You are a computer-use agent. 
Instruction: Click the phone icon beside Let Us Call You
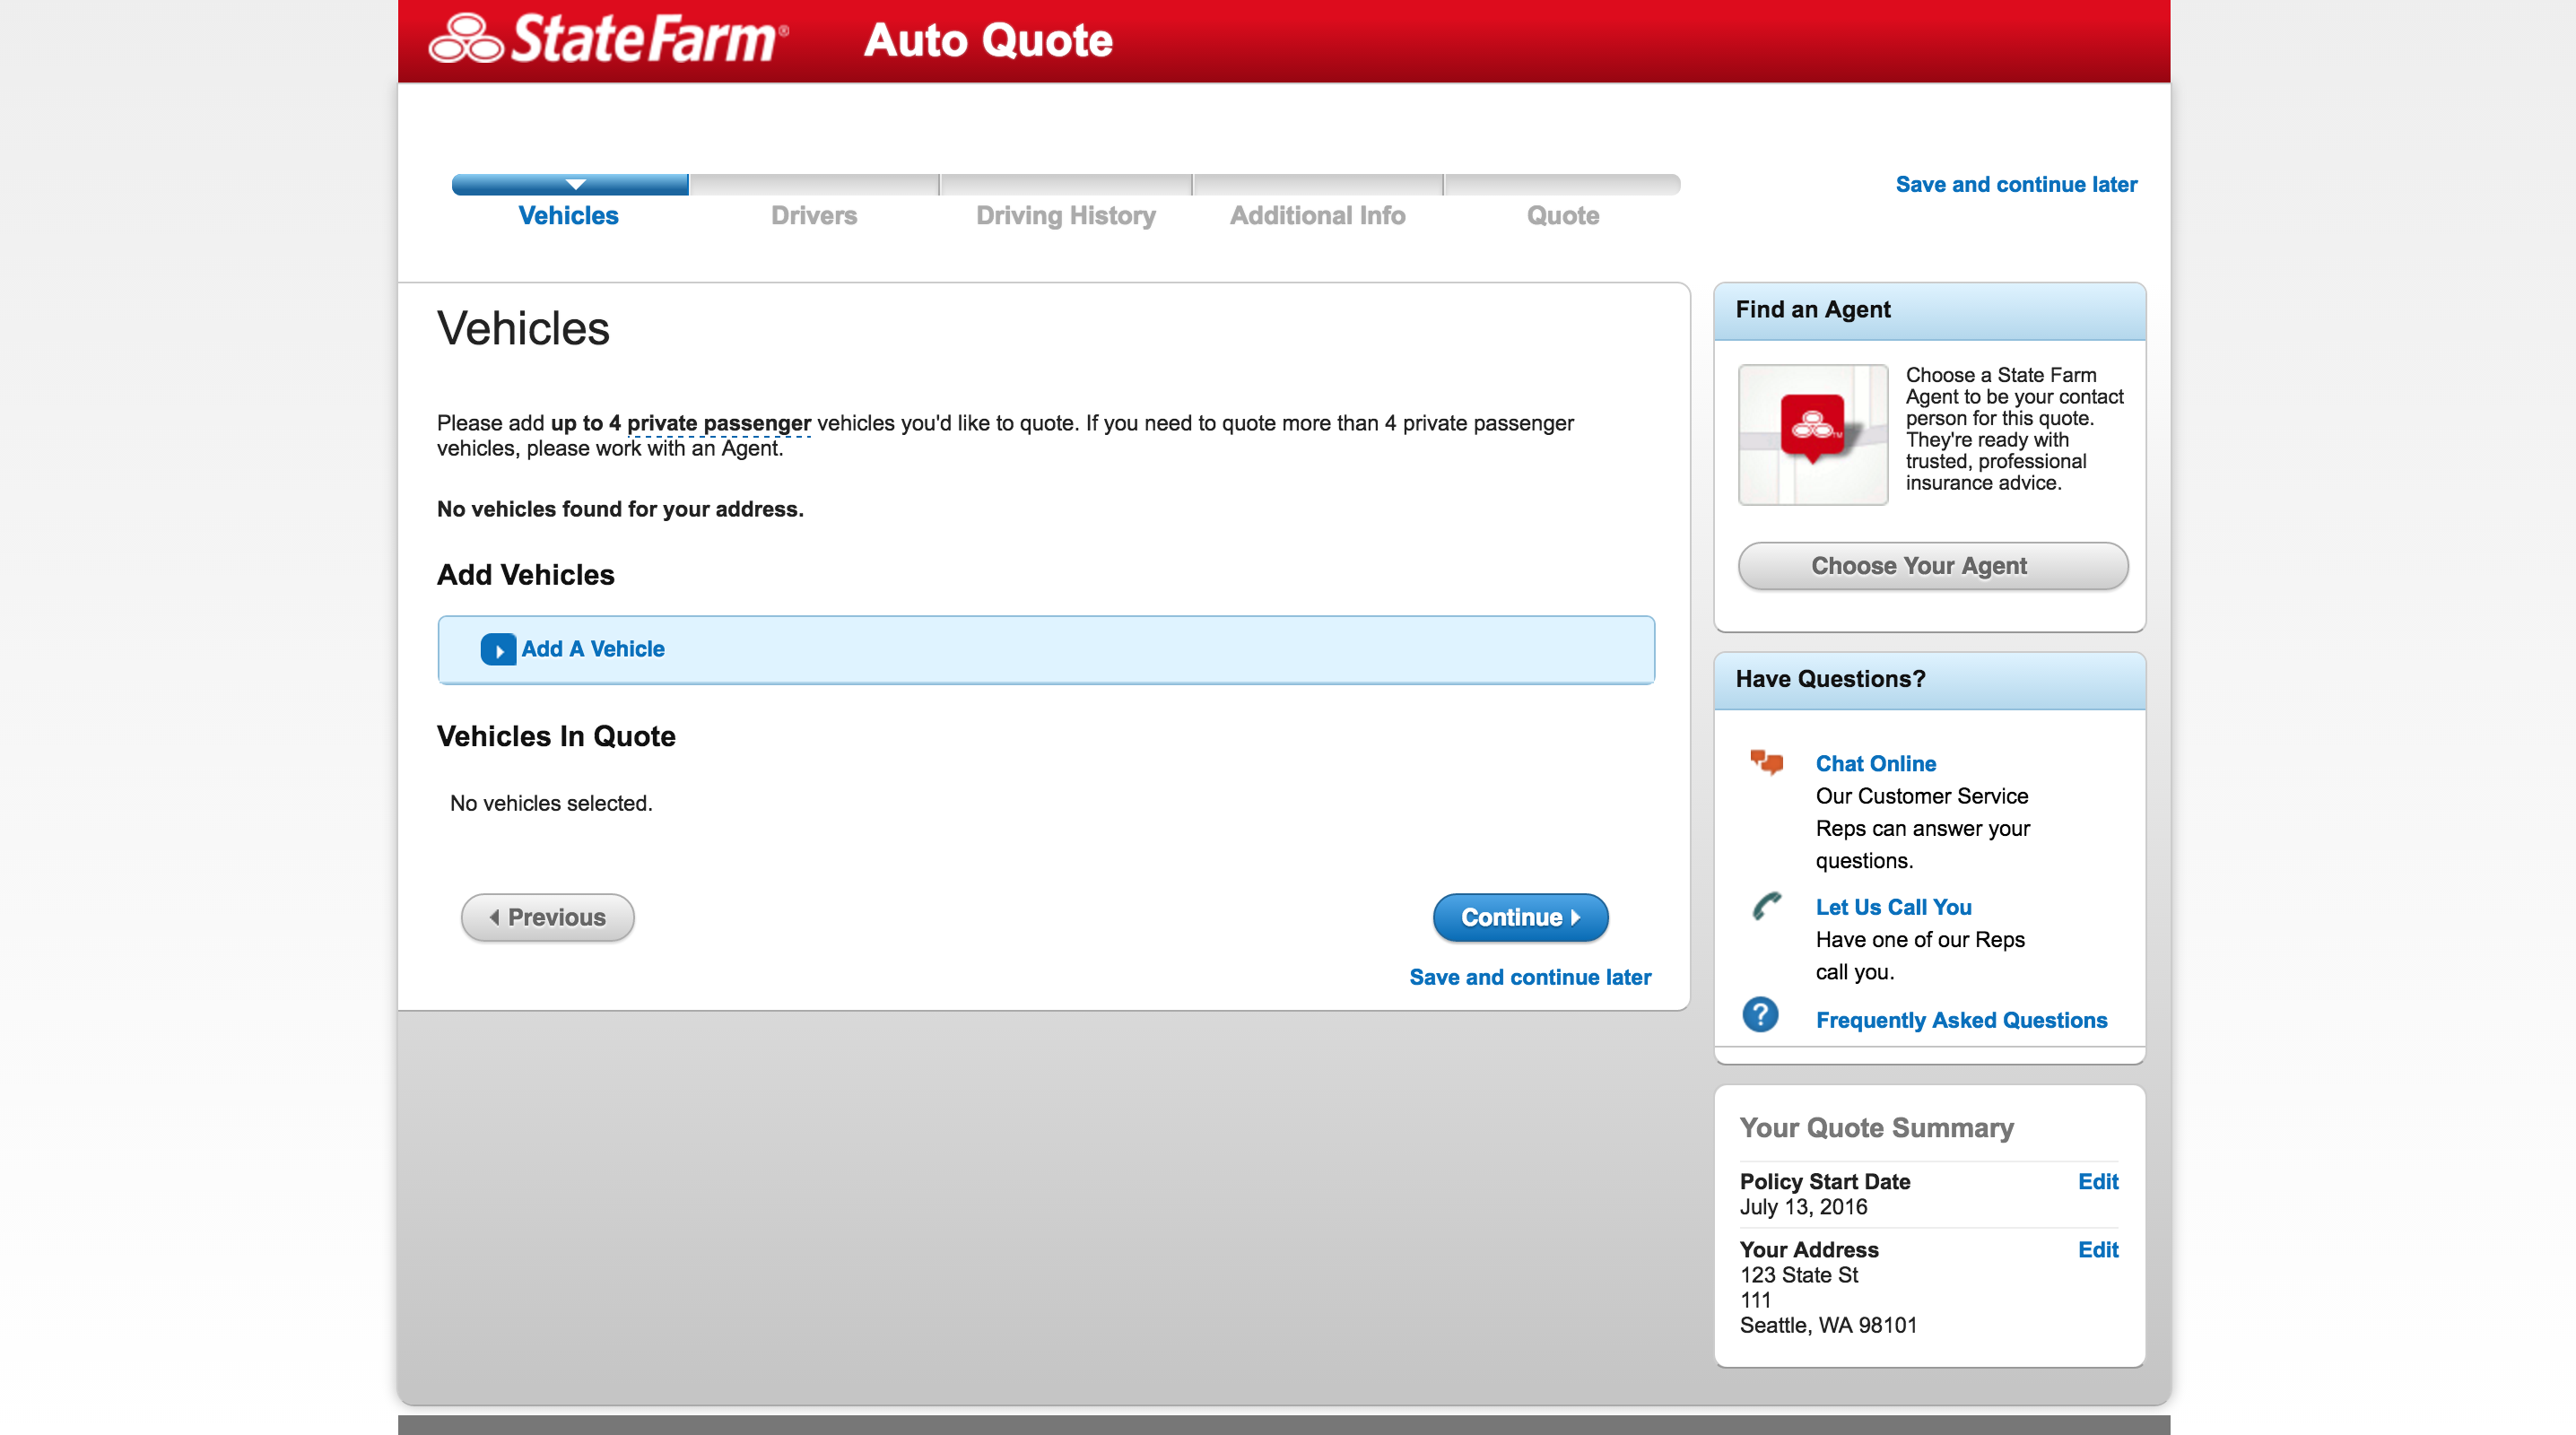[x=1767, y=906]
